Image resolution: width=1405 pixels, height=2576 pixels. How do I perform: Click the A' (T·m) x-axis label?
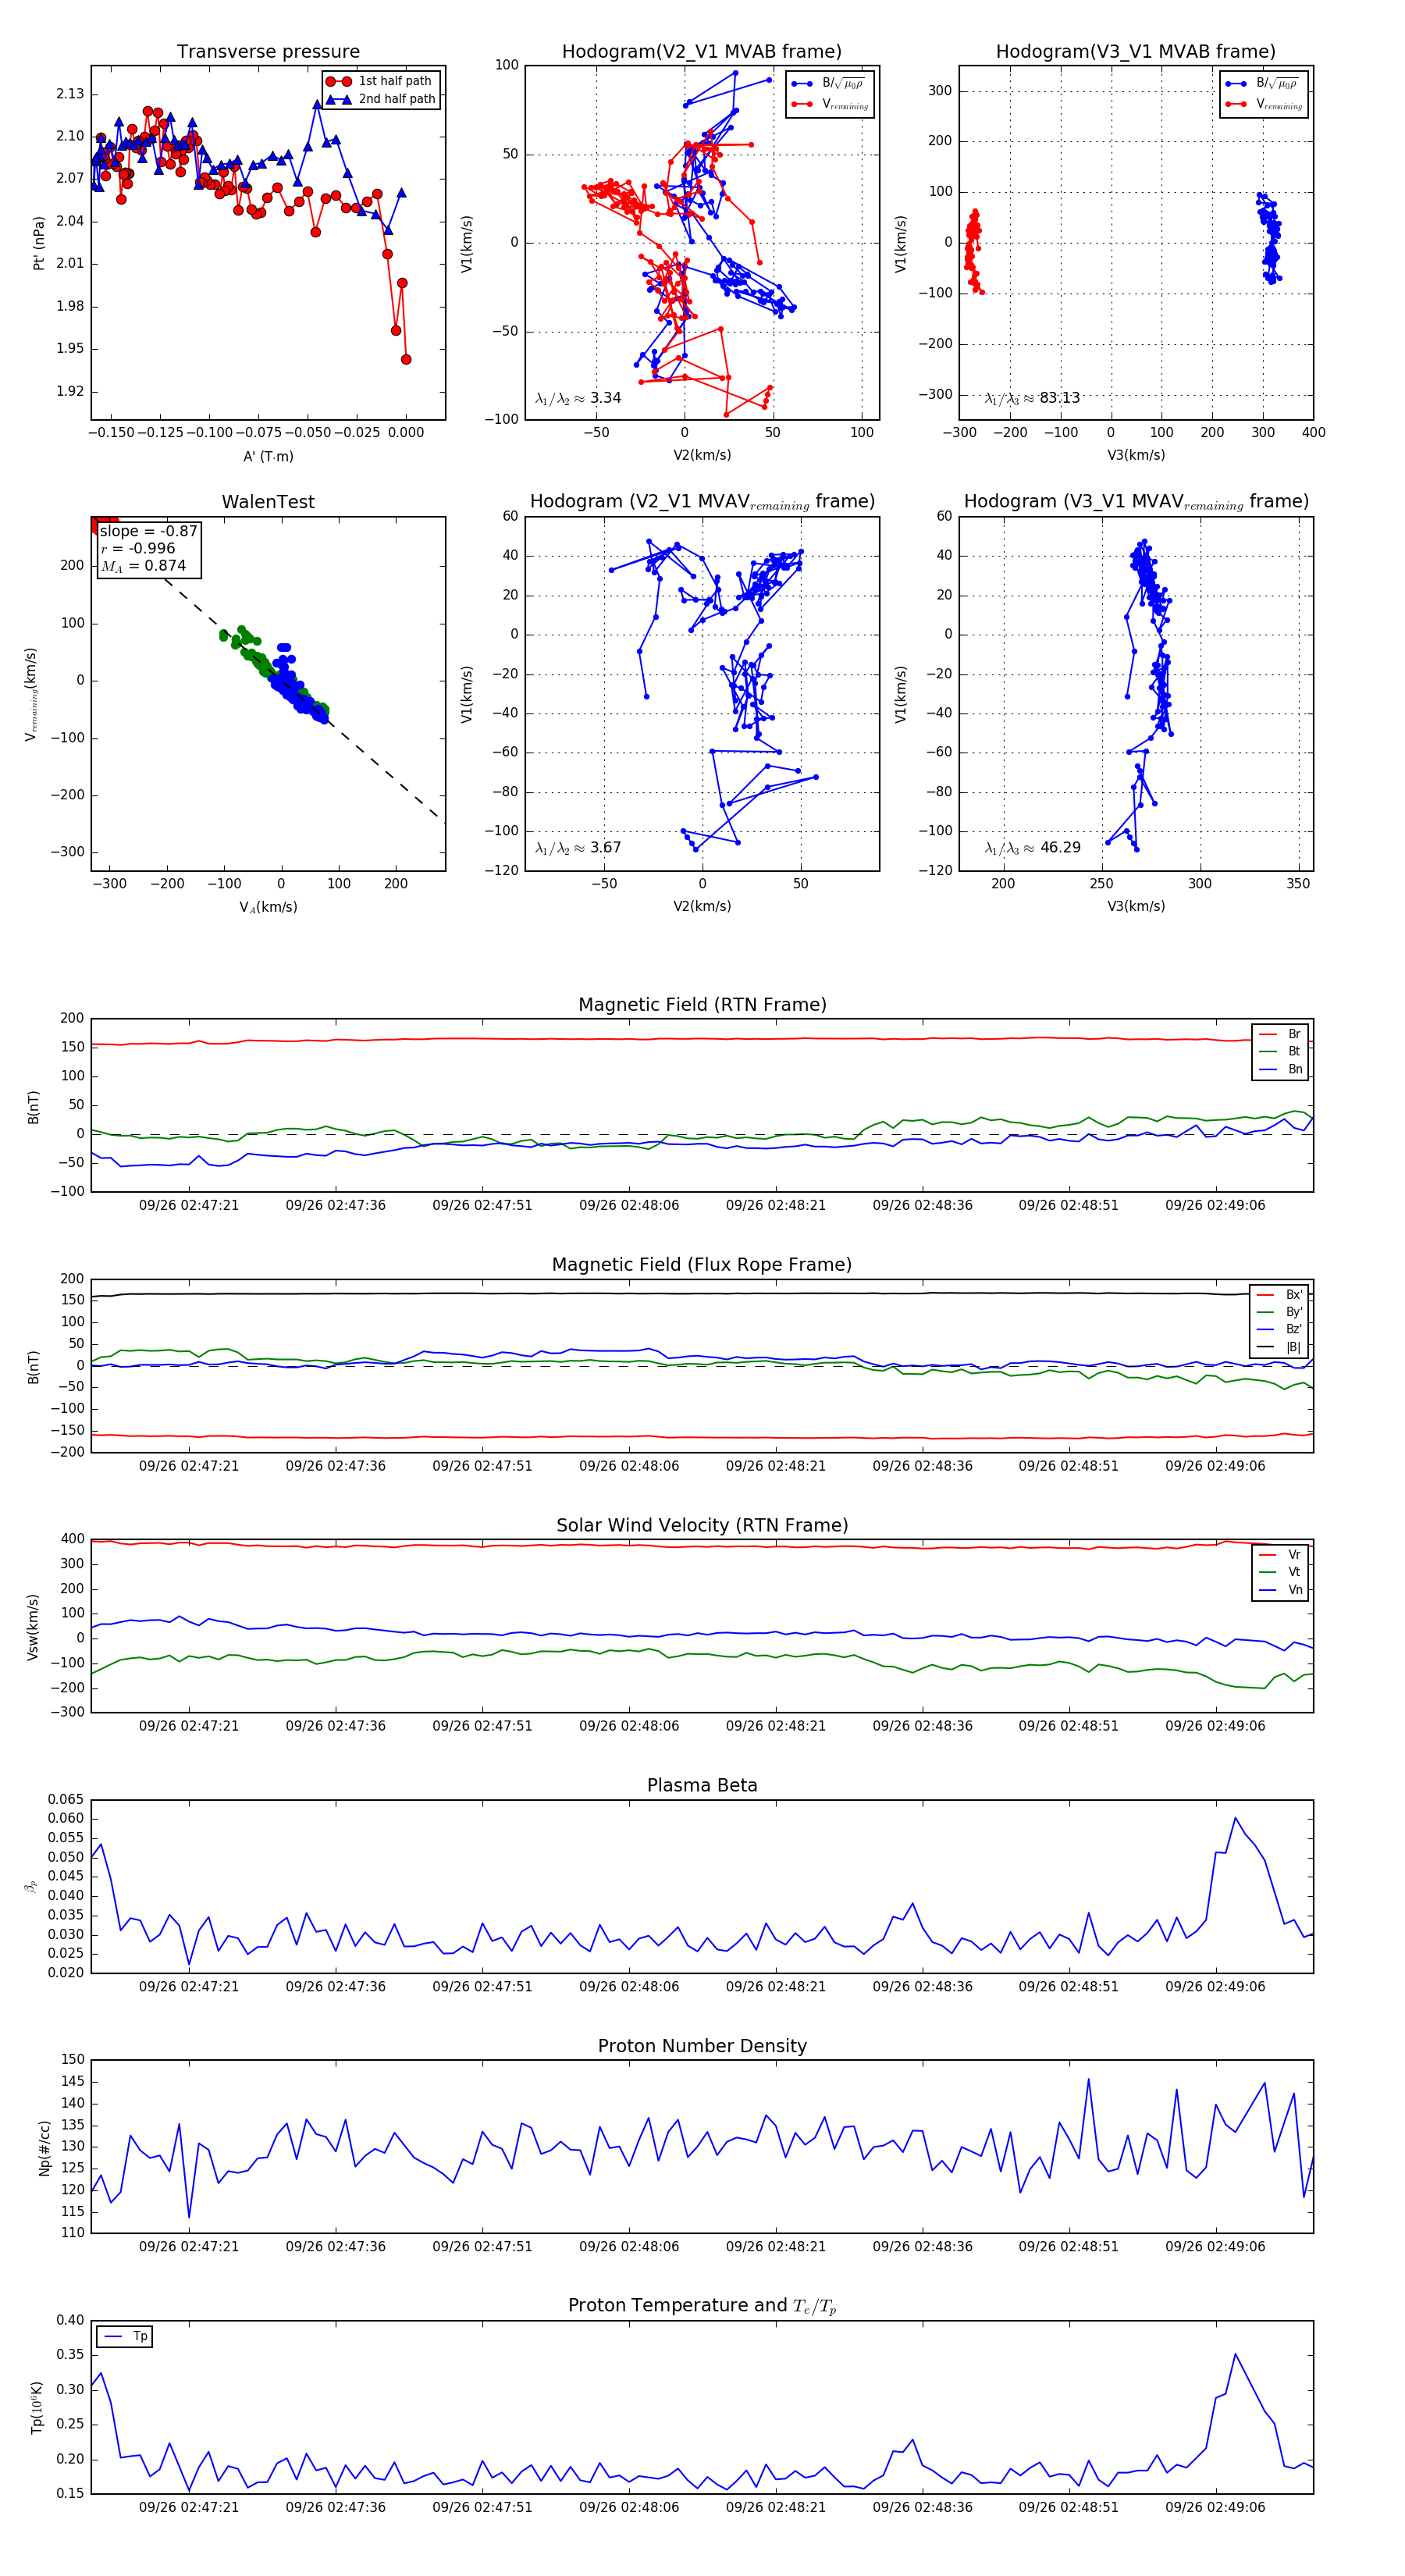click(x=268, y=456)
